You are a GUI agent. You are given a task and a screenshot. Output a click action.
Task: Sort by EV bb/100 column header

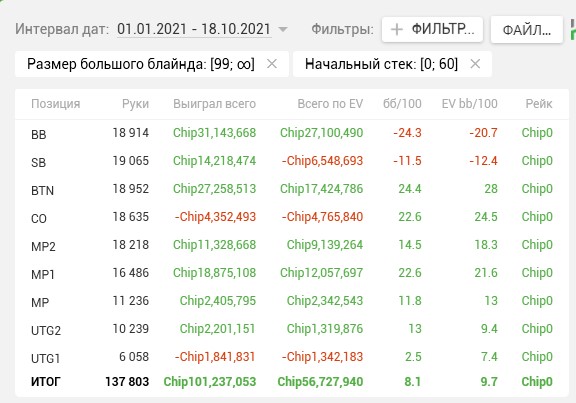click(469, 104)
